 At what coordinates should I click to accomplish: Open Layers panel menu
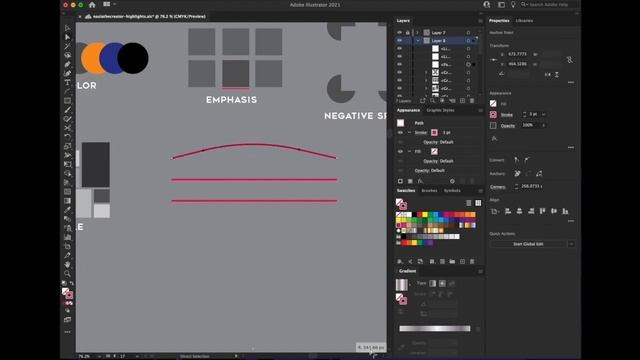pos(480,20)
